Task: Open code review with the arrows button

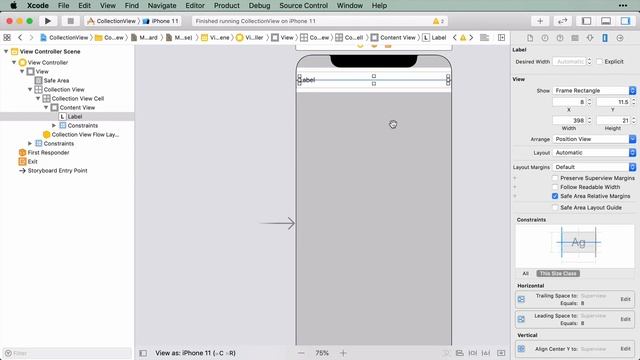Action: 562,21
